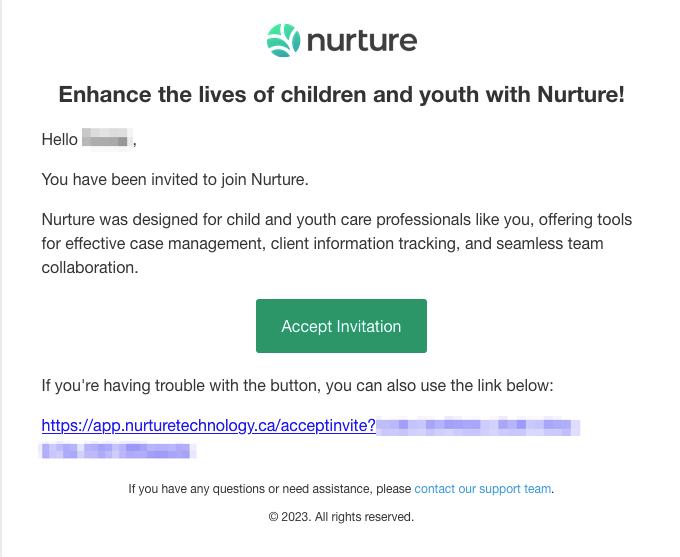680x557 pixels.
Task: Click the word Hello in the greeting
Action: [x=59, y=140]
